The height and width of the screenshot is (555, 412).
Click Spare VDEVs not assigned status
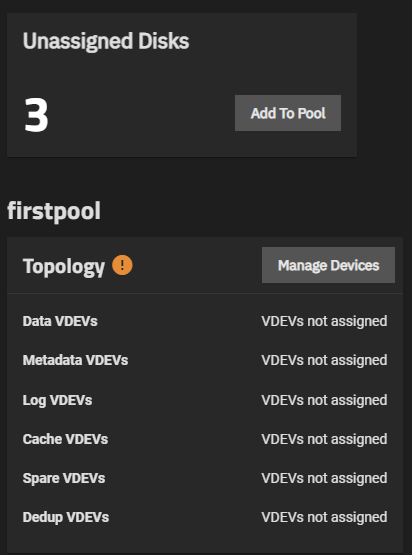click(324, 478)
